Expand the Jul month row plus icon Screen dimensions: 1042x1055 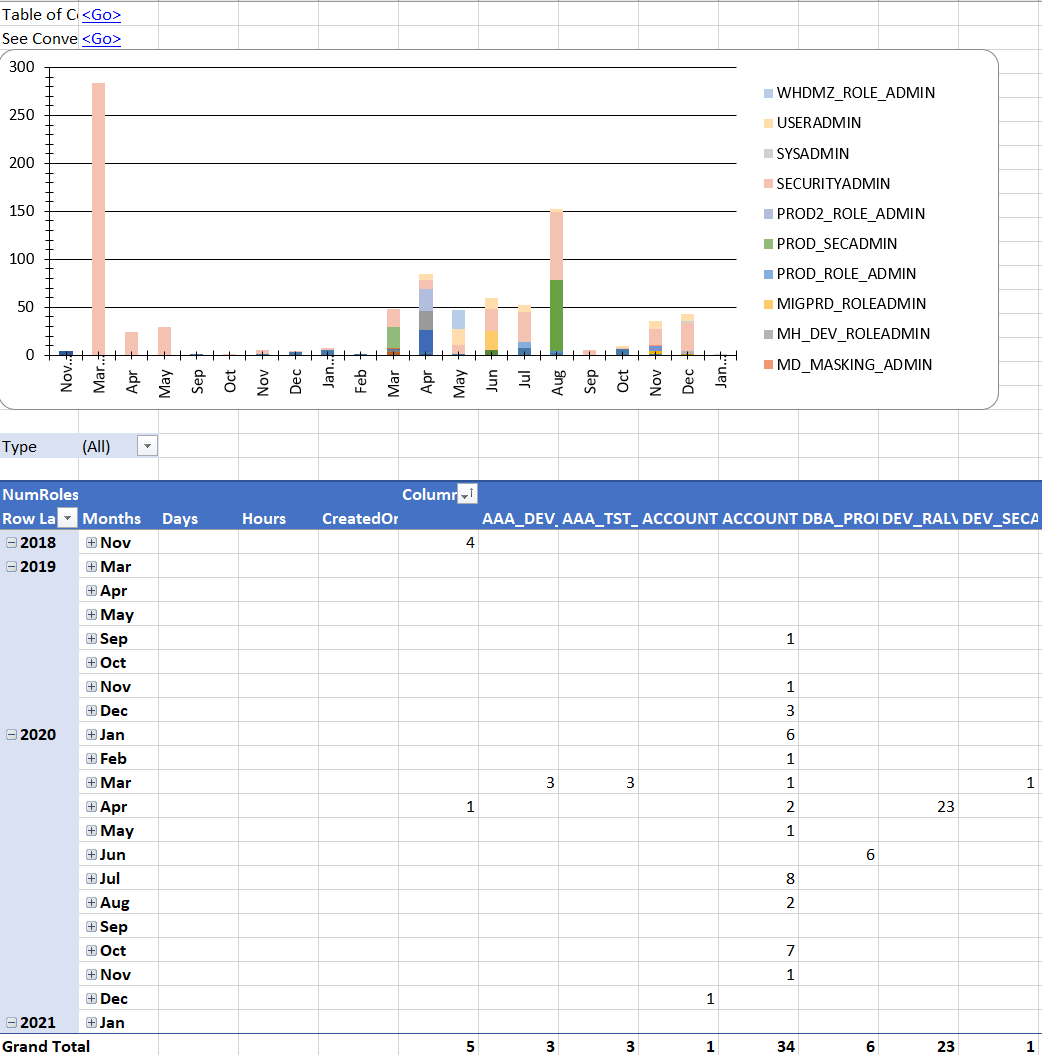click(91, 879)
